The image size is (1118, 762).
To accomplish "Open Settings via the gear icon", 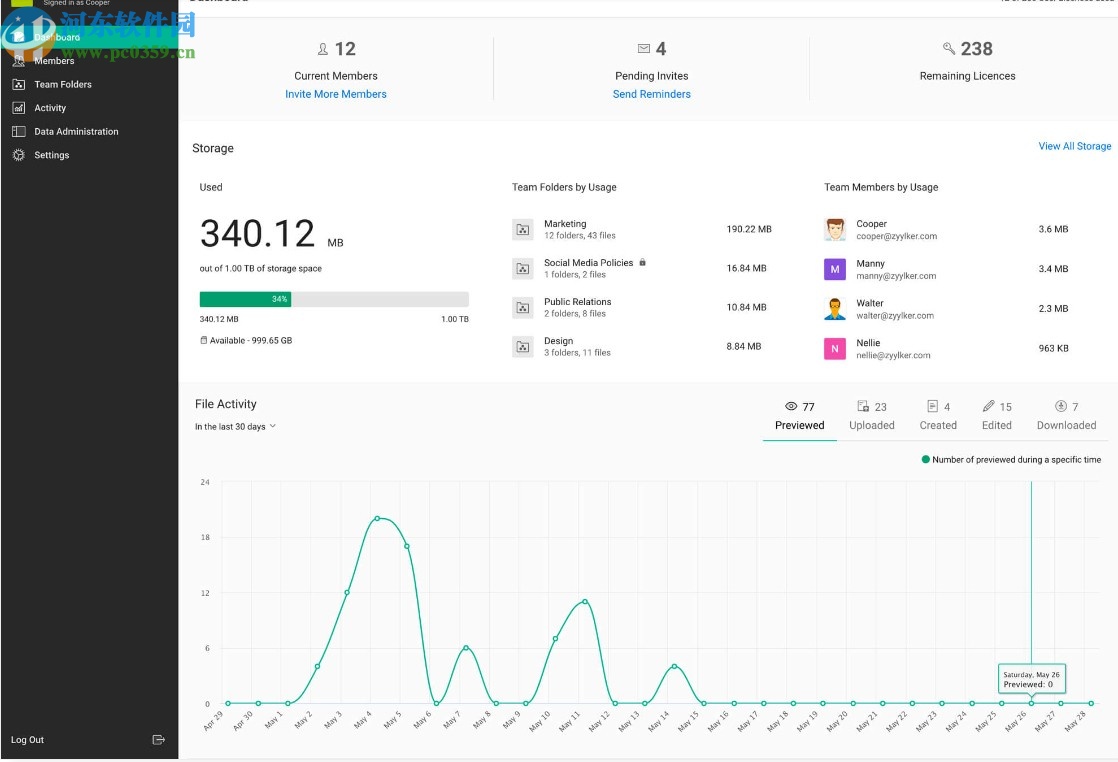I will pos(18,155).
